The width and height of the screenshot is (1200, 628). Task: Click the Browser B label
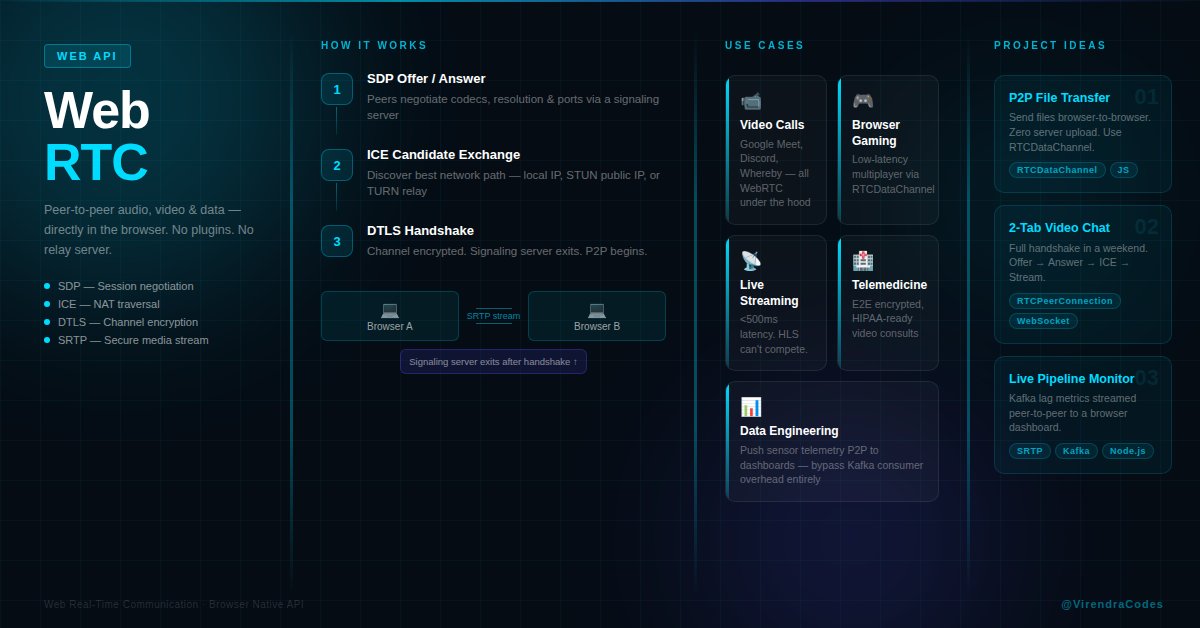coord(597,326)
